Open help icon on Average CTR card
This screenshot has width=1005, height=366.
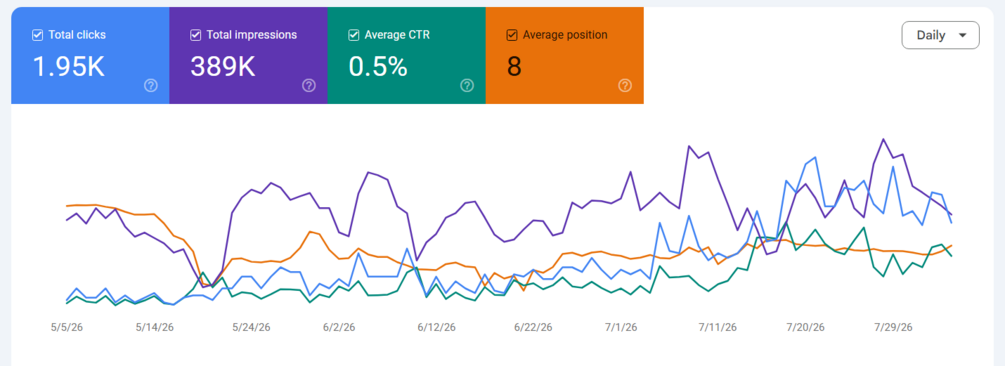[x=467, y=85]
